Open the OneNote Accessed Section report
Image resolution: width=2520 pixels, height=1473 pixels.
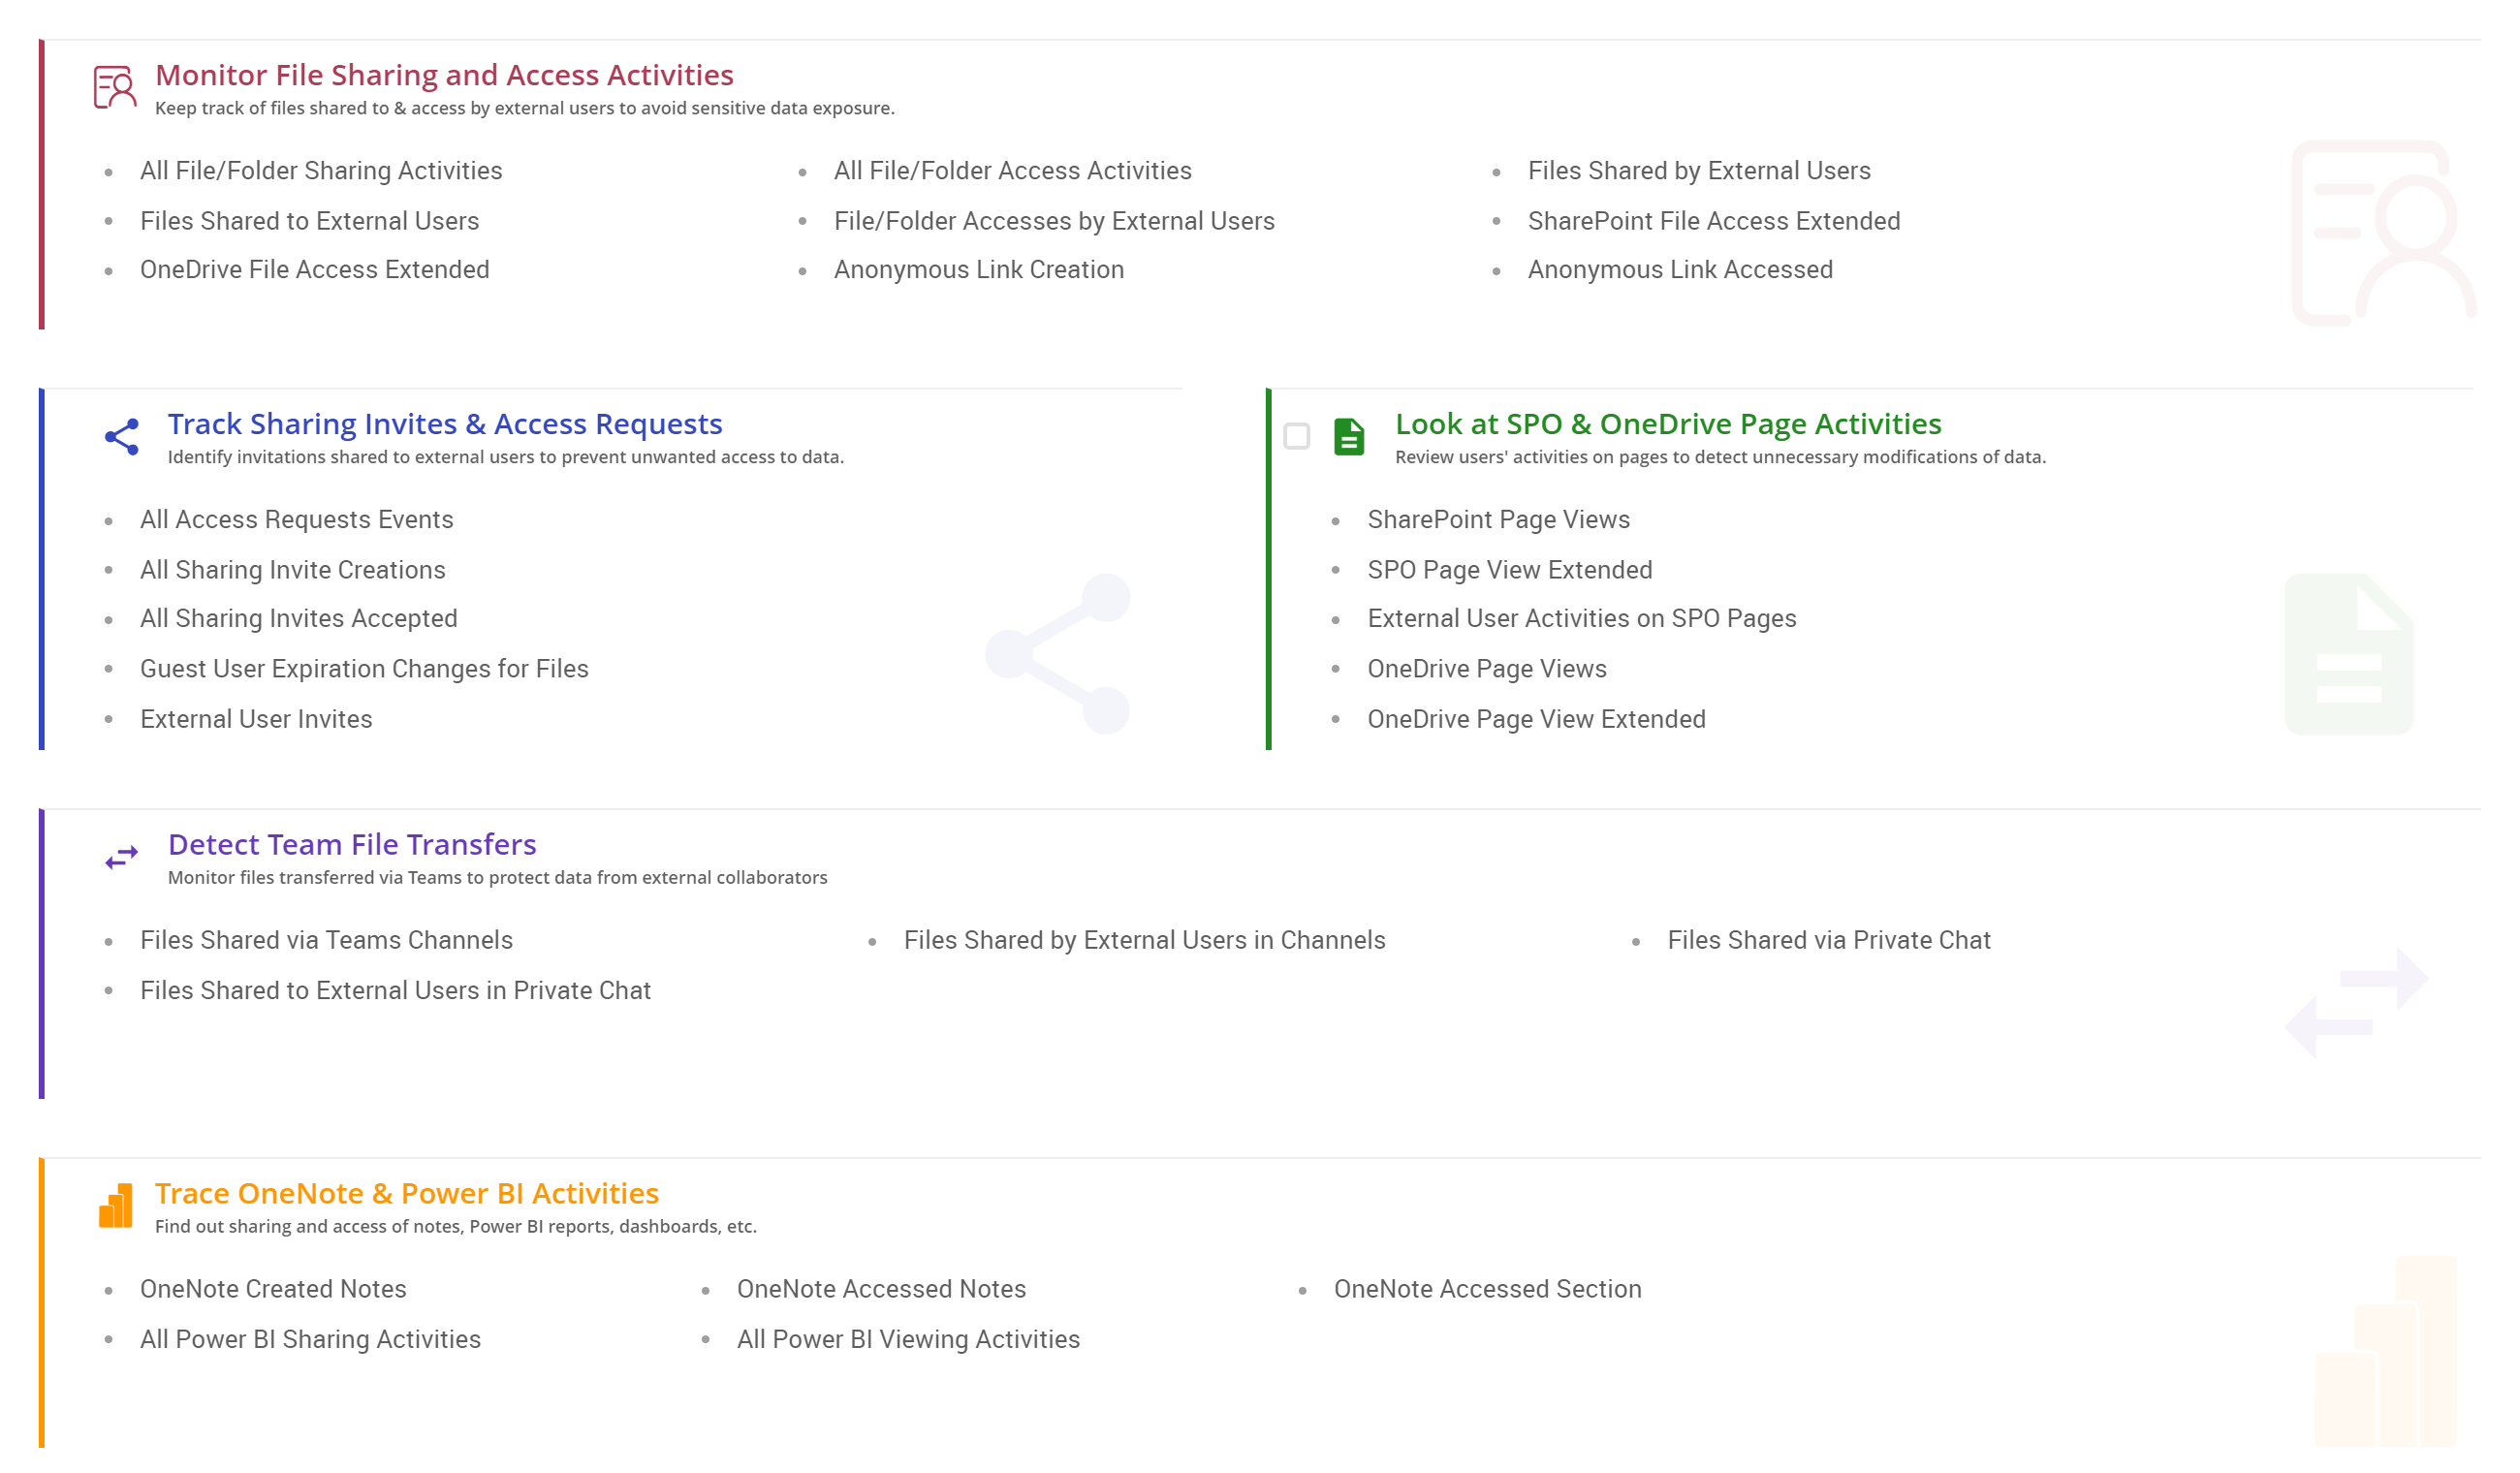click(x=1487, y=1290)
